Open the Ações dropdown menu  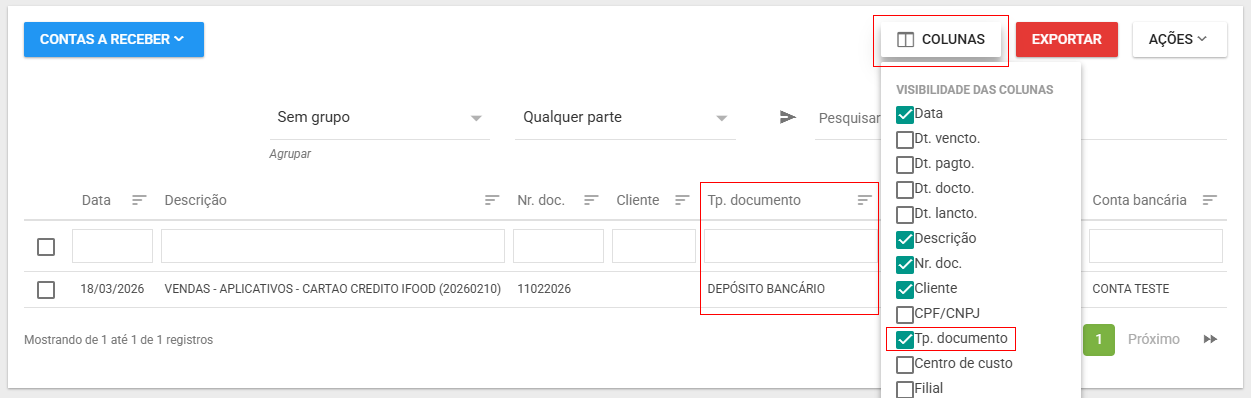1179,40
